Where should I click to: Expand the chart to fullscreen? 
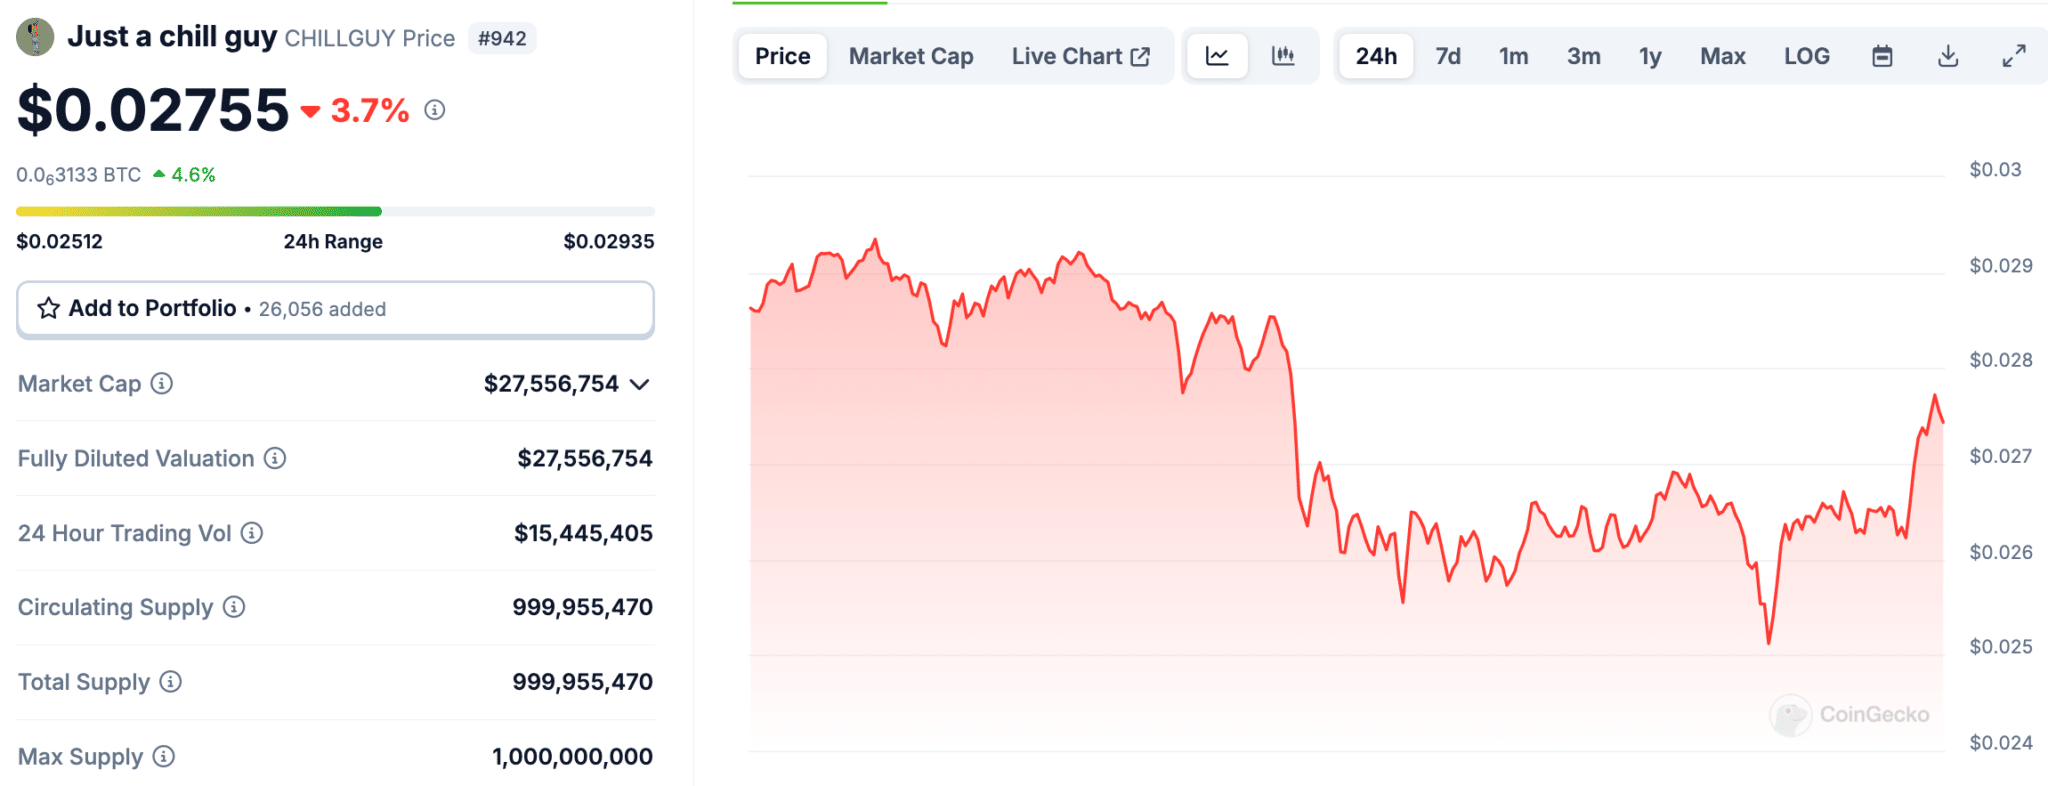pos(2014,56)
